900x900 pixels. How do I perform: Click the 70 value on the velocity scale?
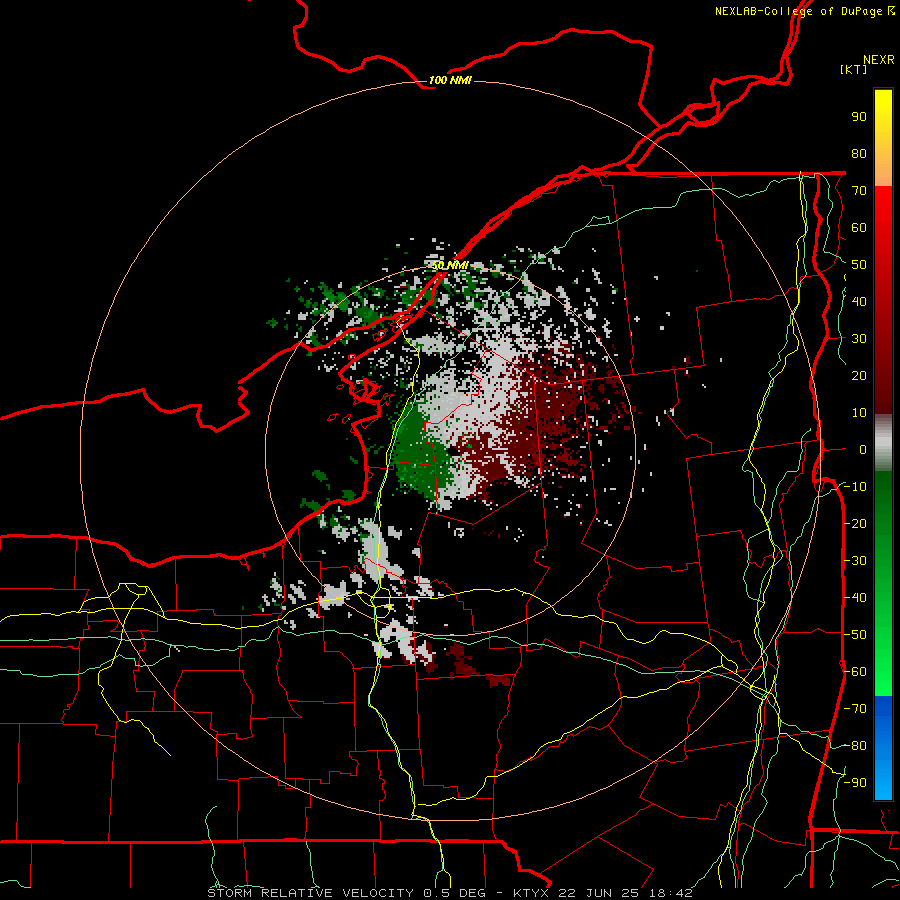tap(859, 191)
